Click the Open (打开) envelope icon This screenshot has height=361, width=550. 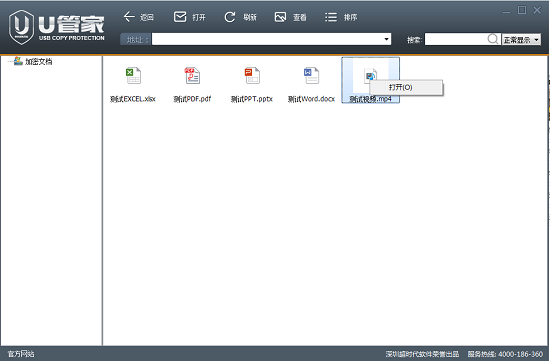(180, 16)
